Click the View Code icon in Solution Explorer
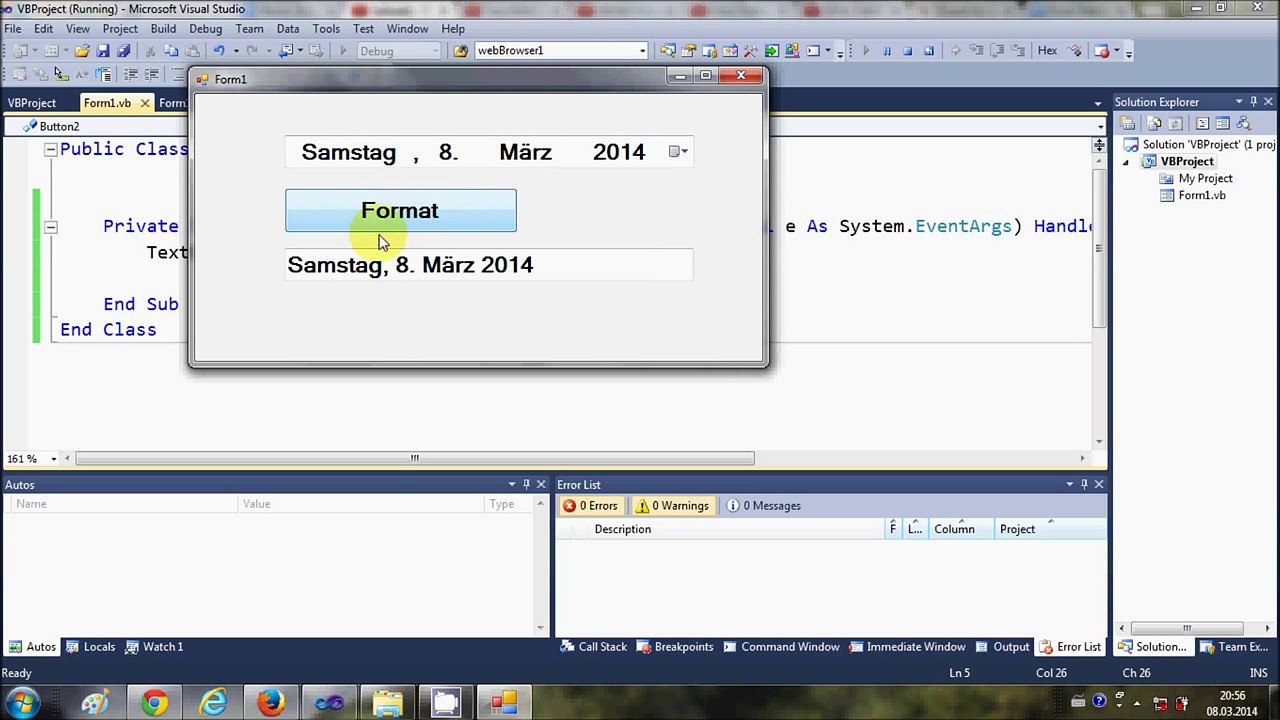The image size is (1280, 720). [x=1202, y=124]
